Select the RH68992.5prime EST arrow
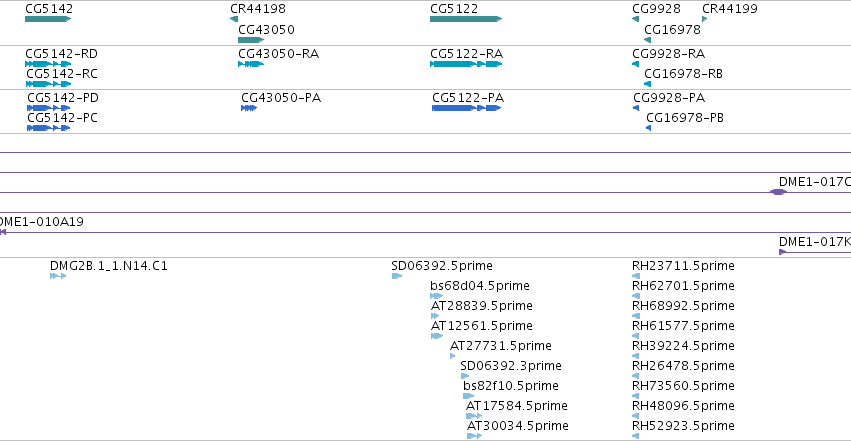The height and width of the screenshot is (441, 851). [x=636, y=316]
